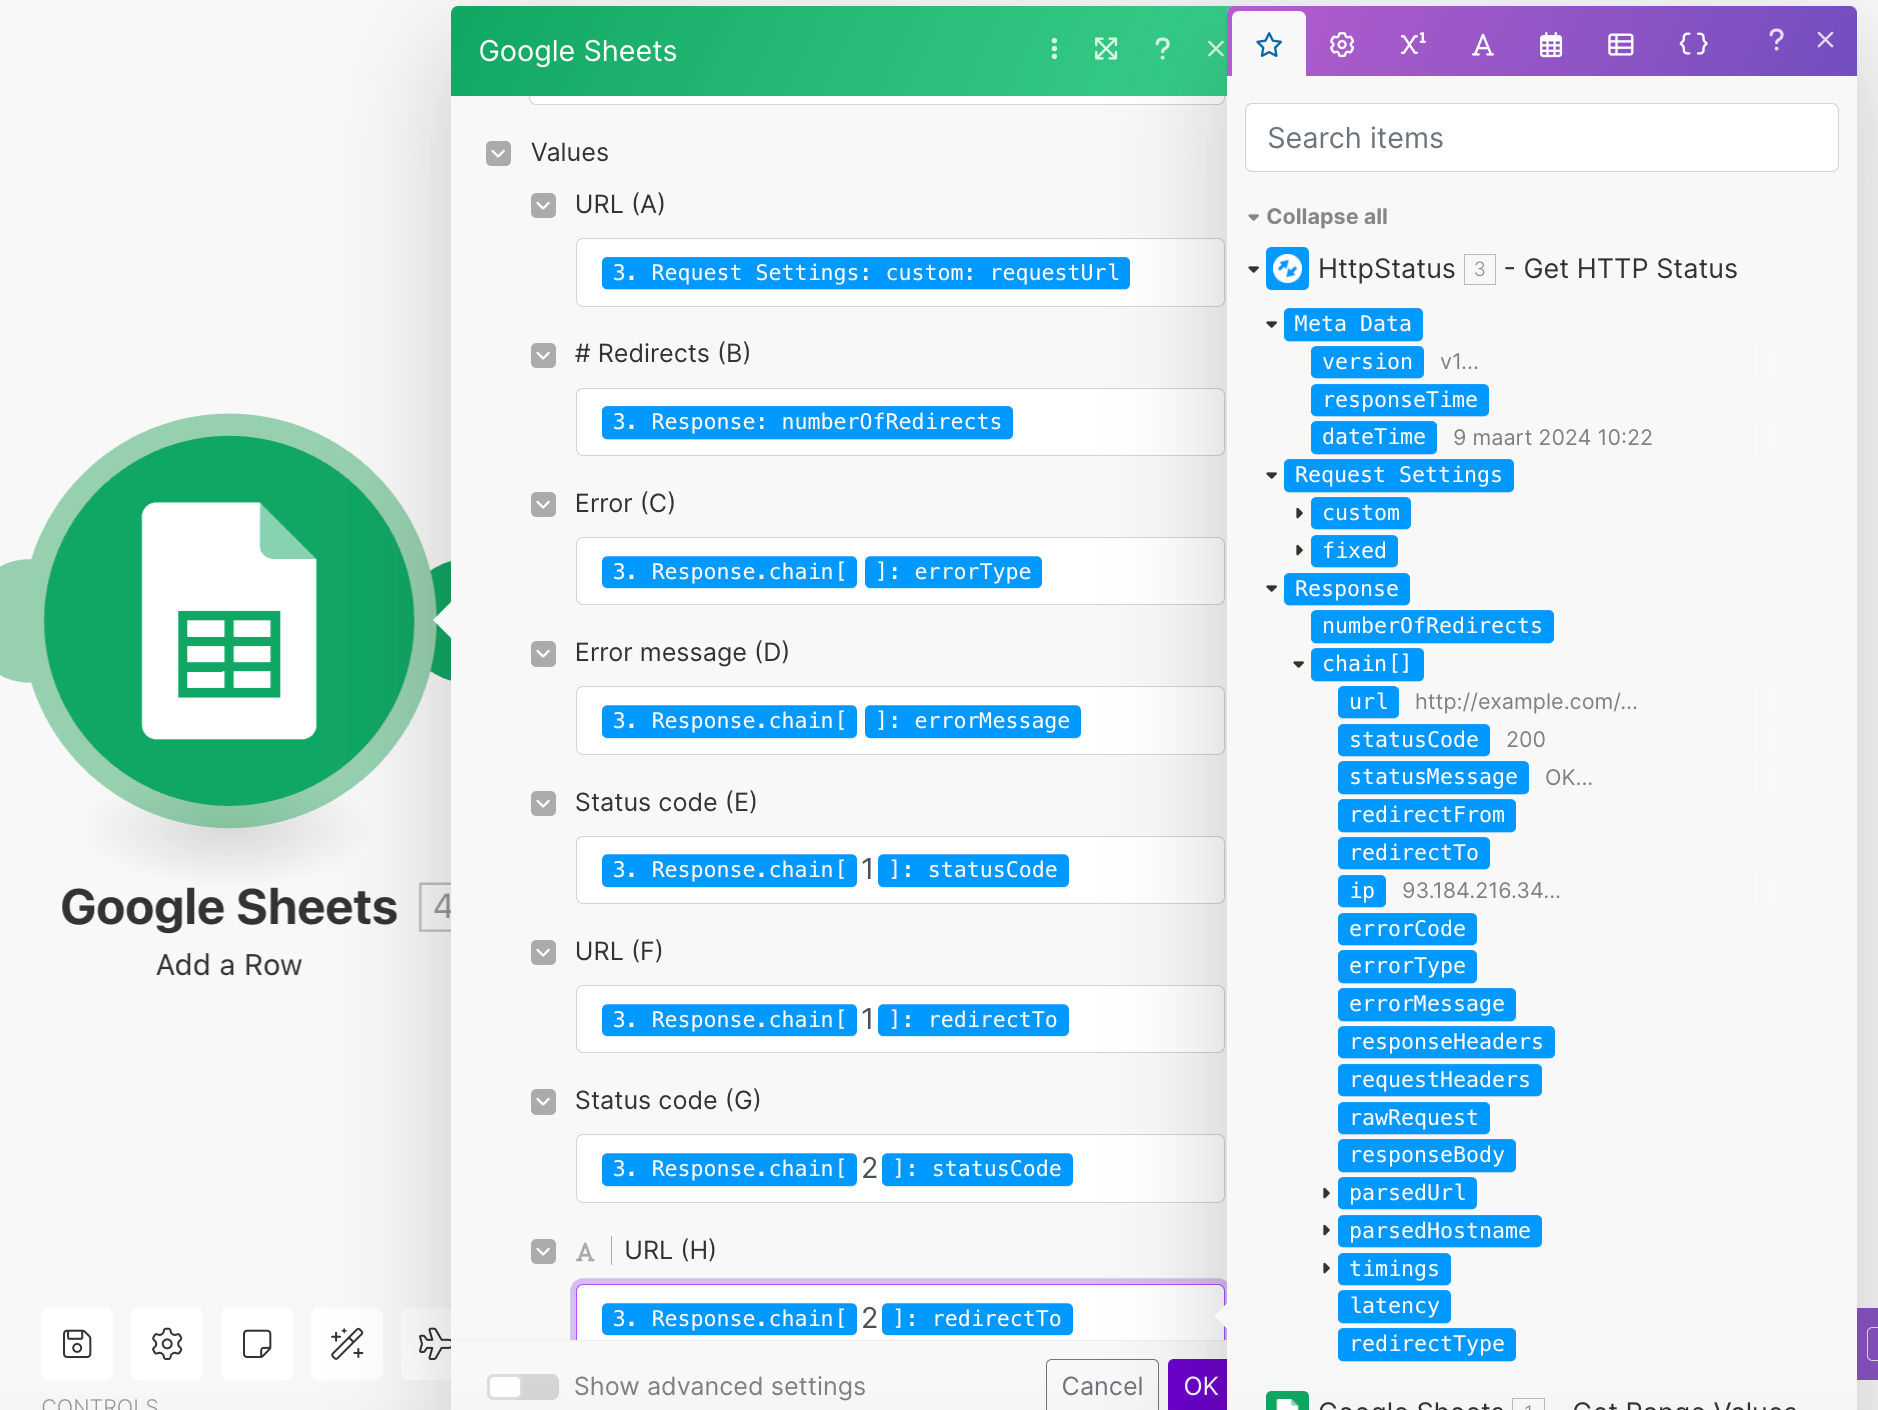1878x1410 pixels.
Task: Collapse the Meta Data group
Action: tap(1271, 324)
